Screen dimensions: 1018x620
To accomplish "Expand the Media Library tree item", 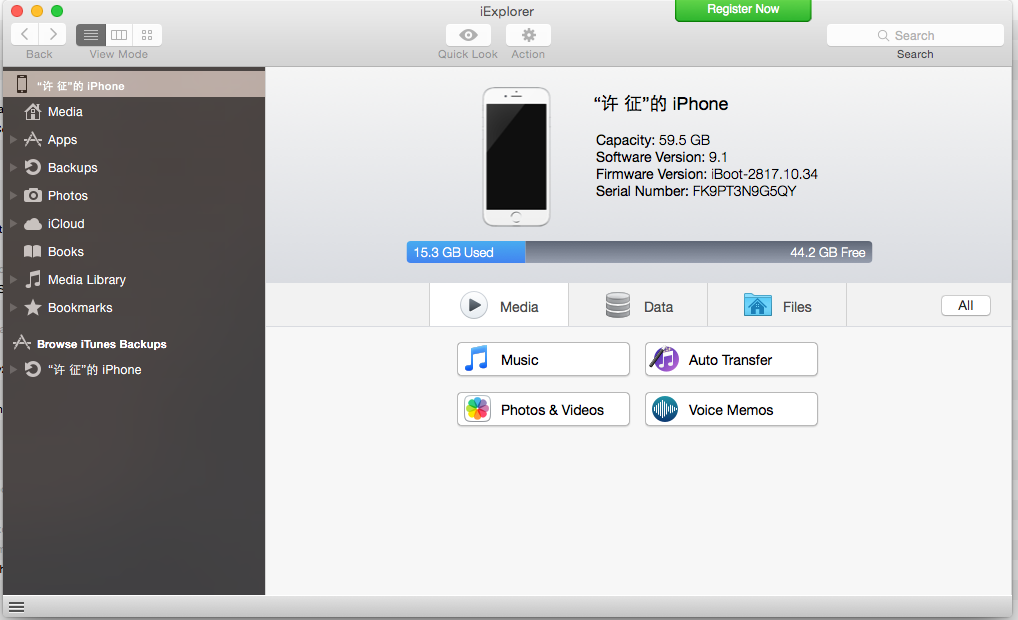I will point(13,280).
